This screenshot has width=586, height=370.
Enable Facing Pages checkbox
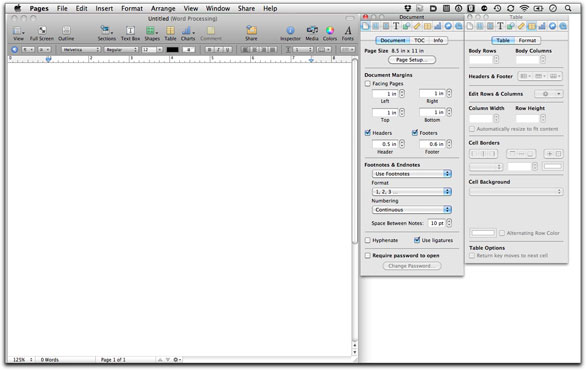(368, 84)
